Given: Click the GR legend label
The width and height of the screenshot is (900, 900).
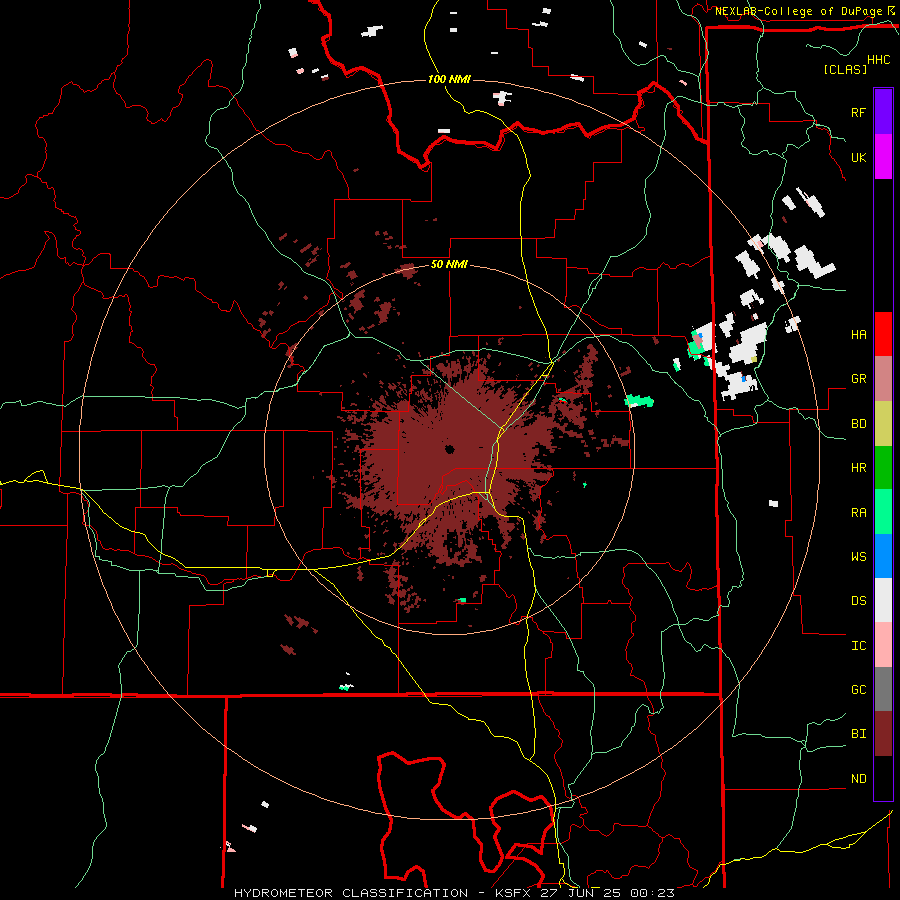Looking at the screenshot, I should pos(858,379).
